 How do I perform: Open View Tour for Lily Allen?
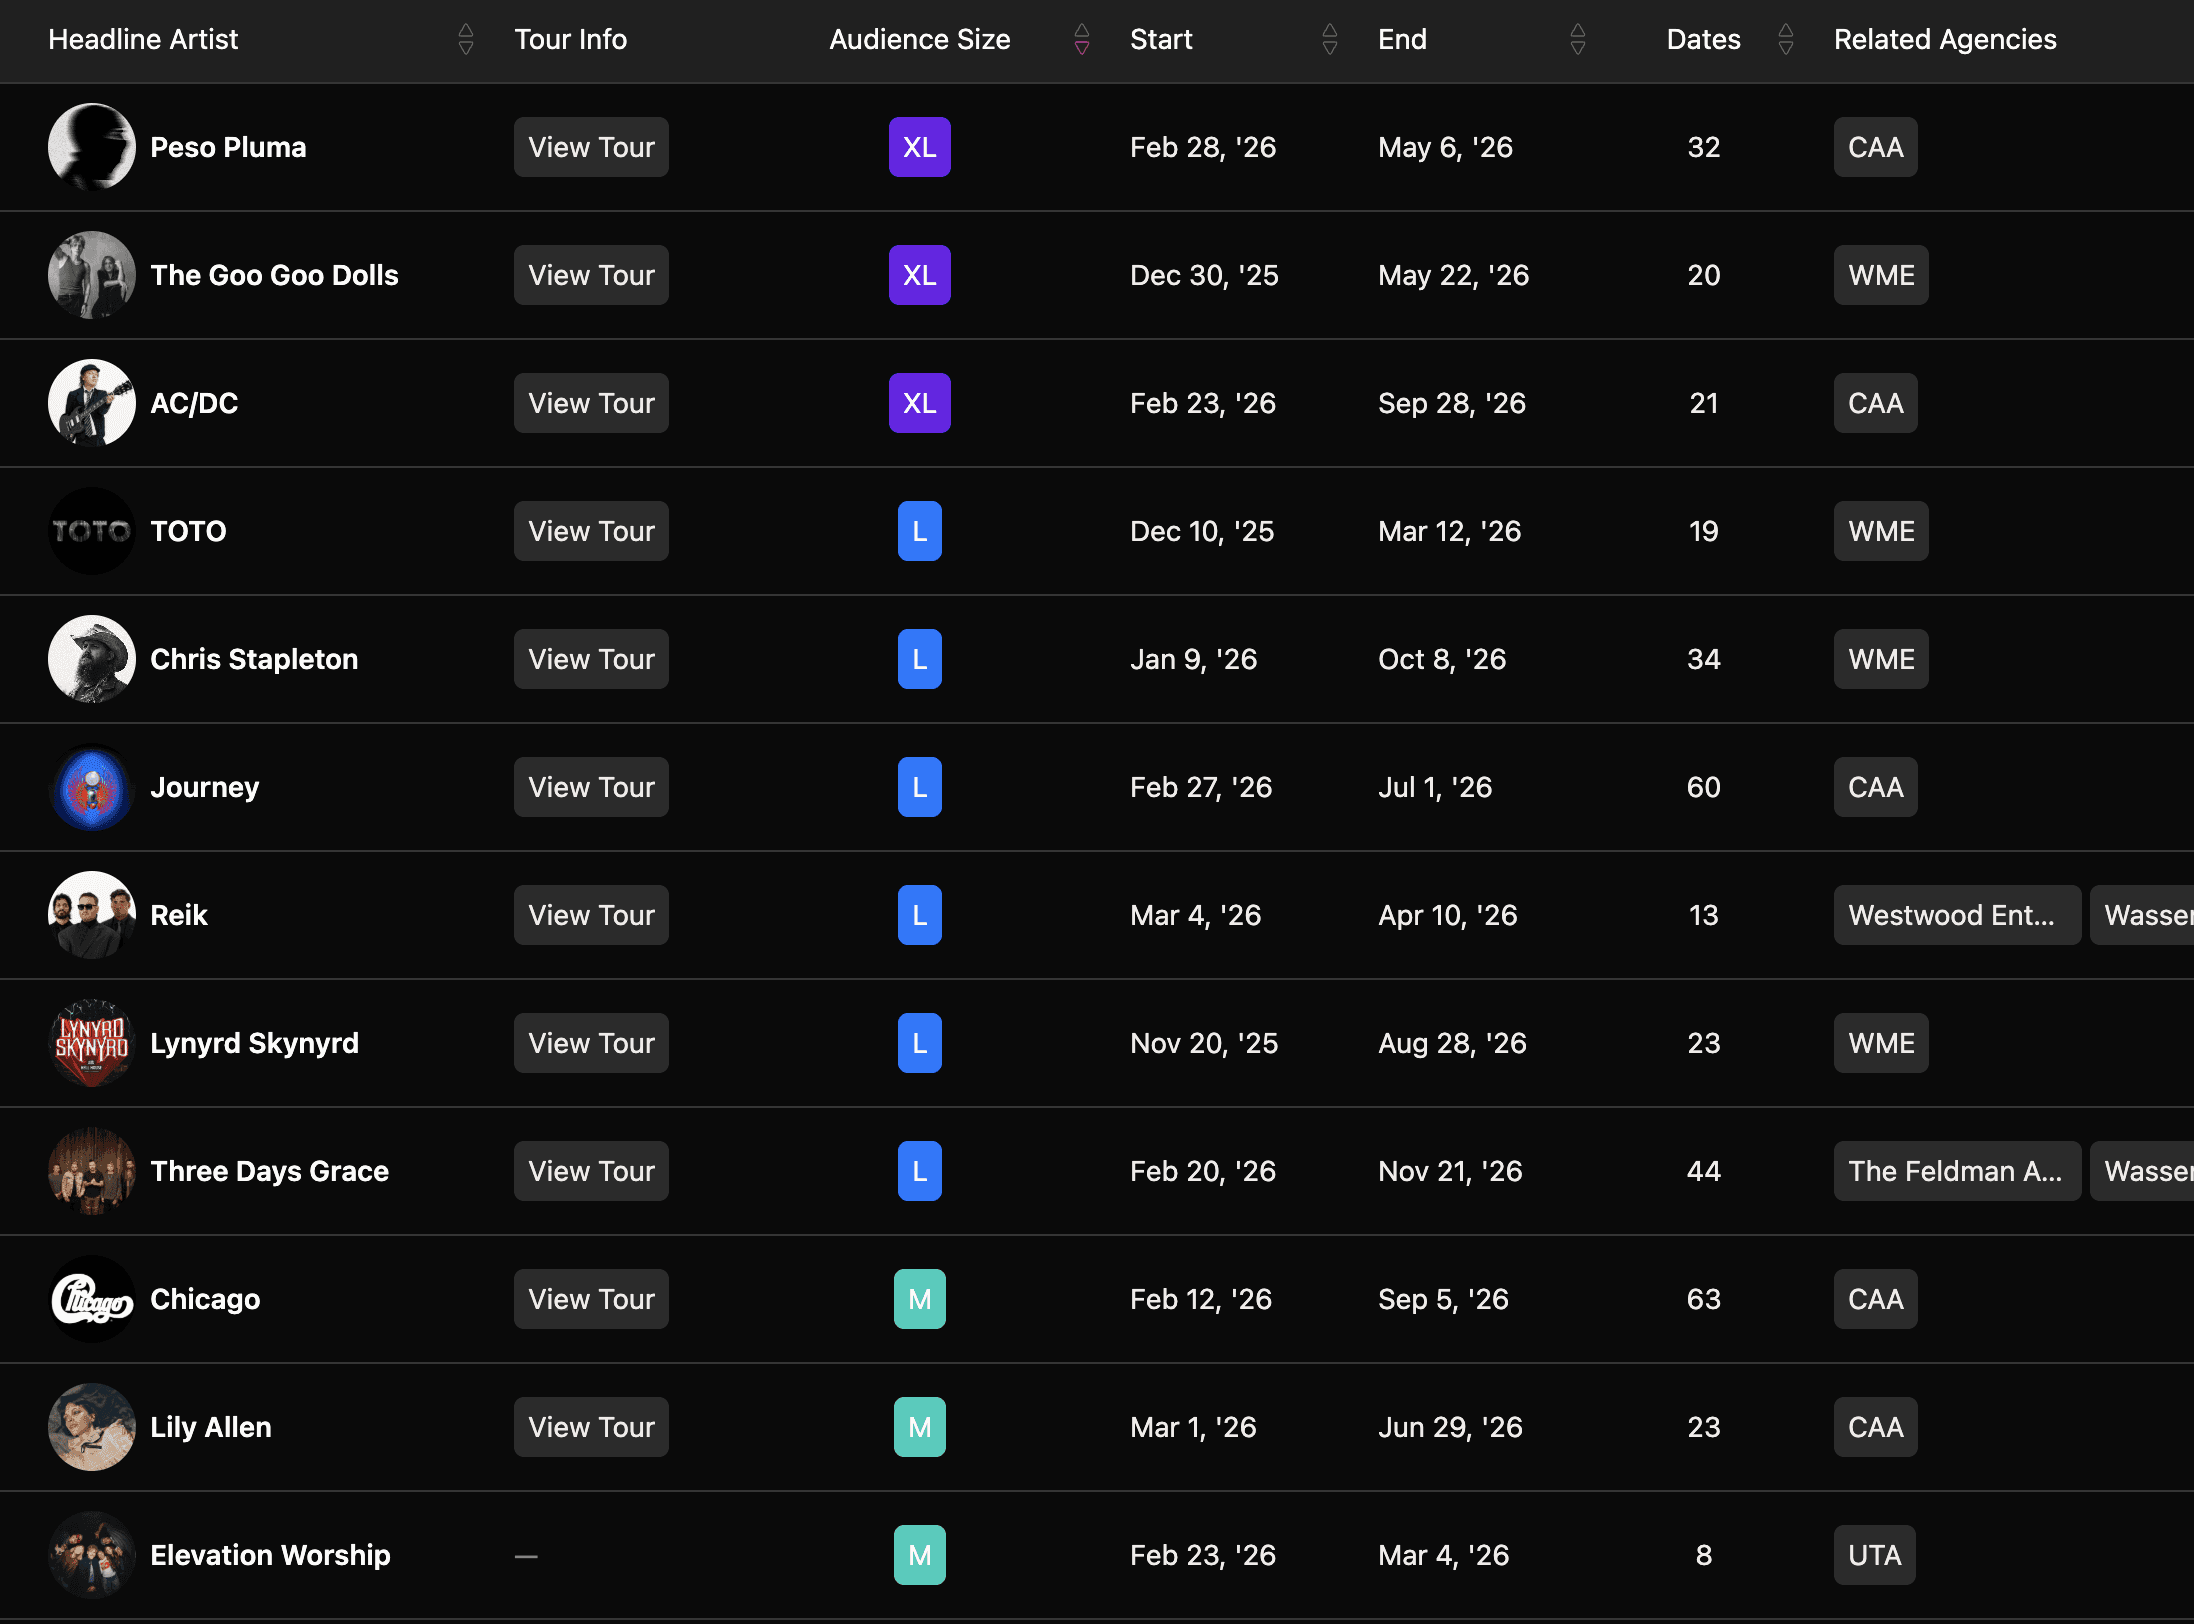591,1427
